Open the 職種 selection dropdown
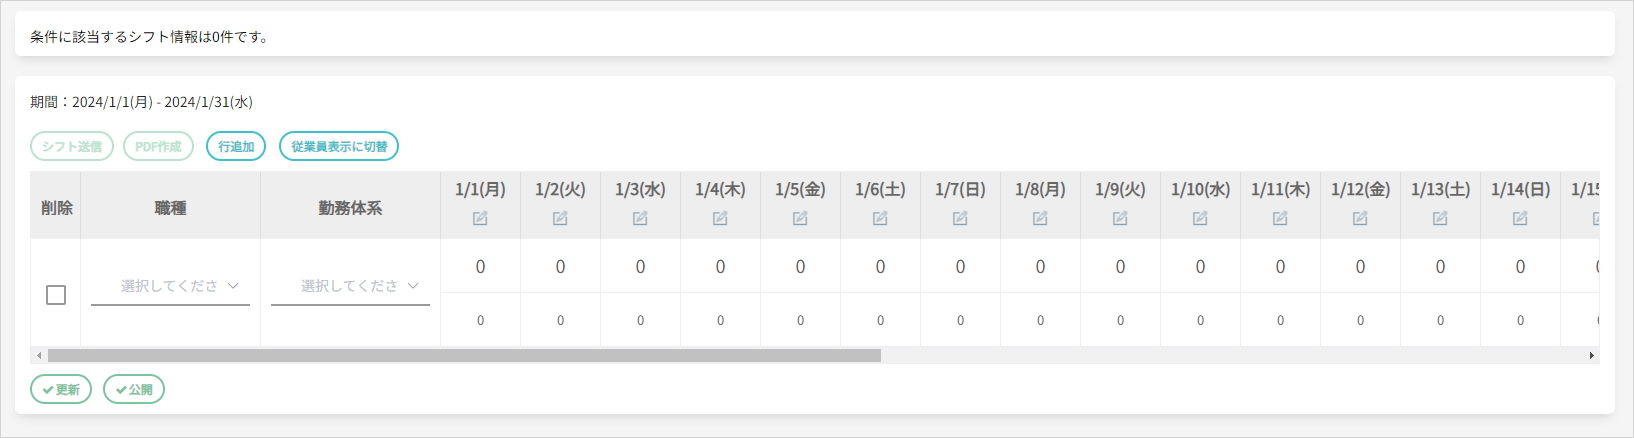This screenshot has width=1634, height=438. point(170,286)
